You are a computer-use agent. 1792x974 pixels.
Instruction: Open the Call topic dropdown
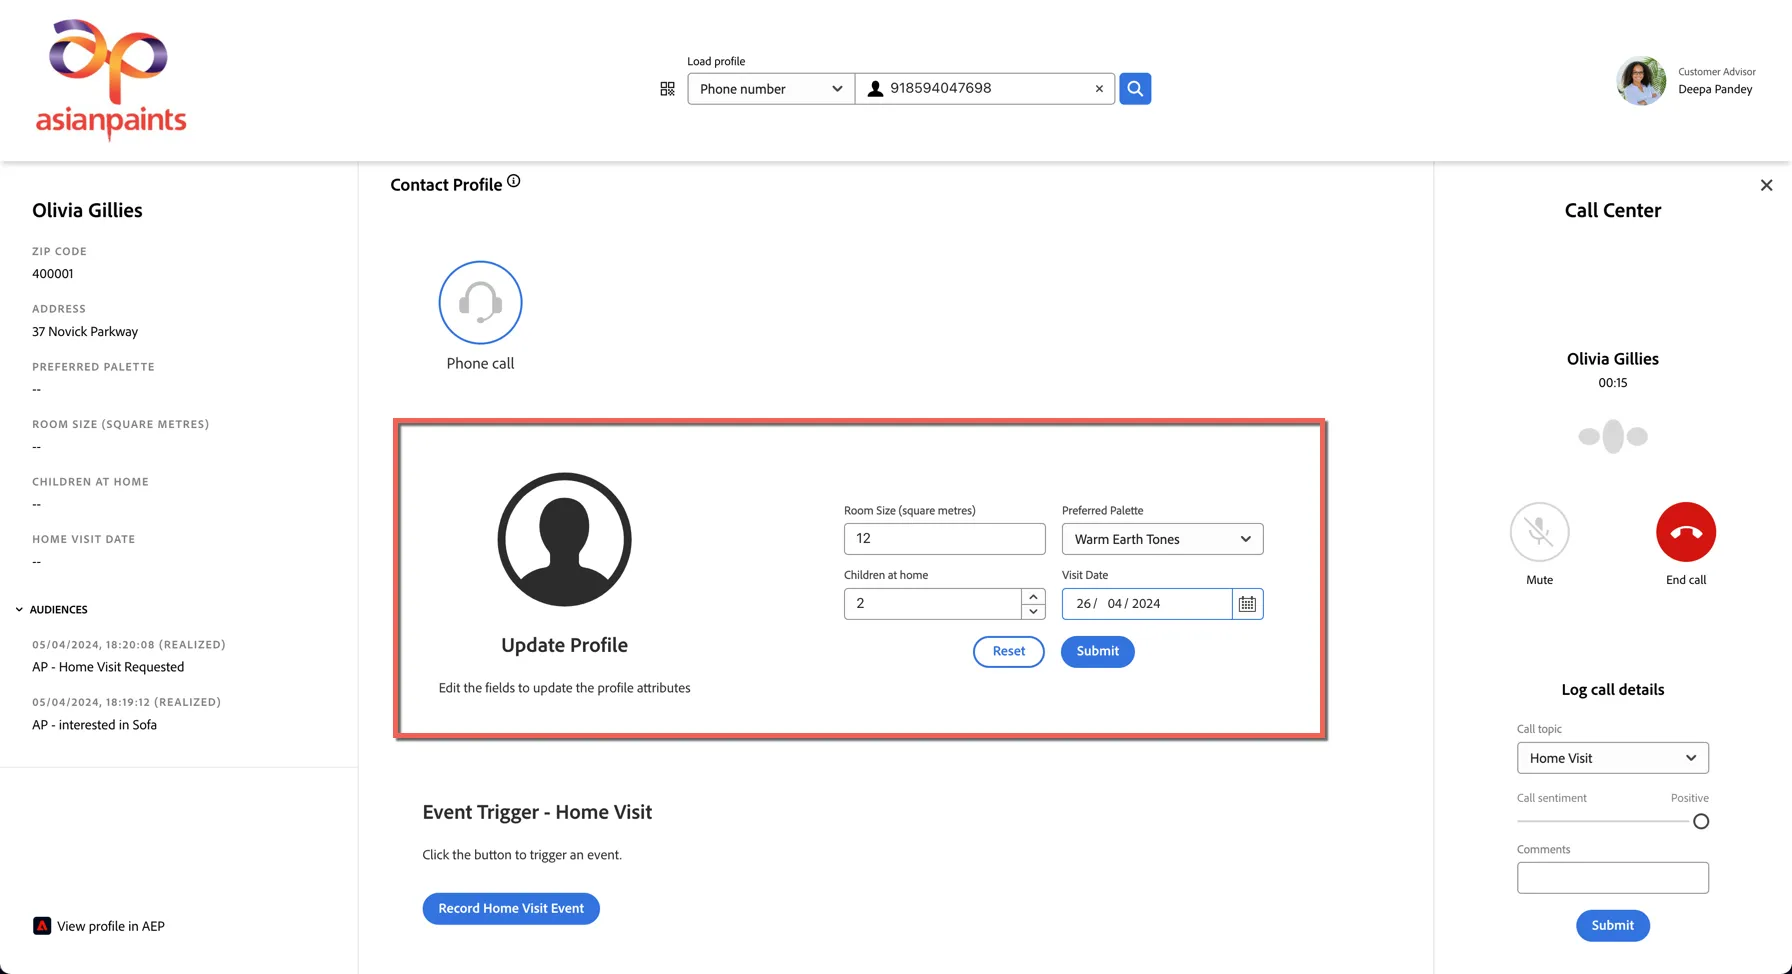pos(1613,758)
